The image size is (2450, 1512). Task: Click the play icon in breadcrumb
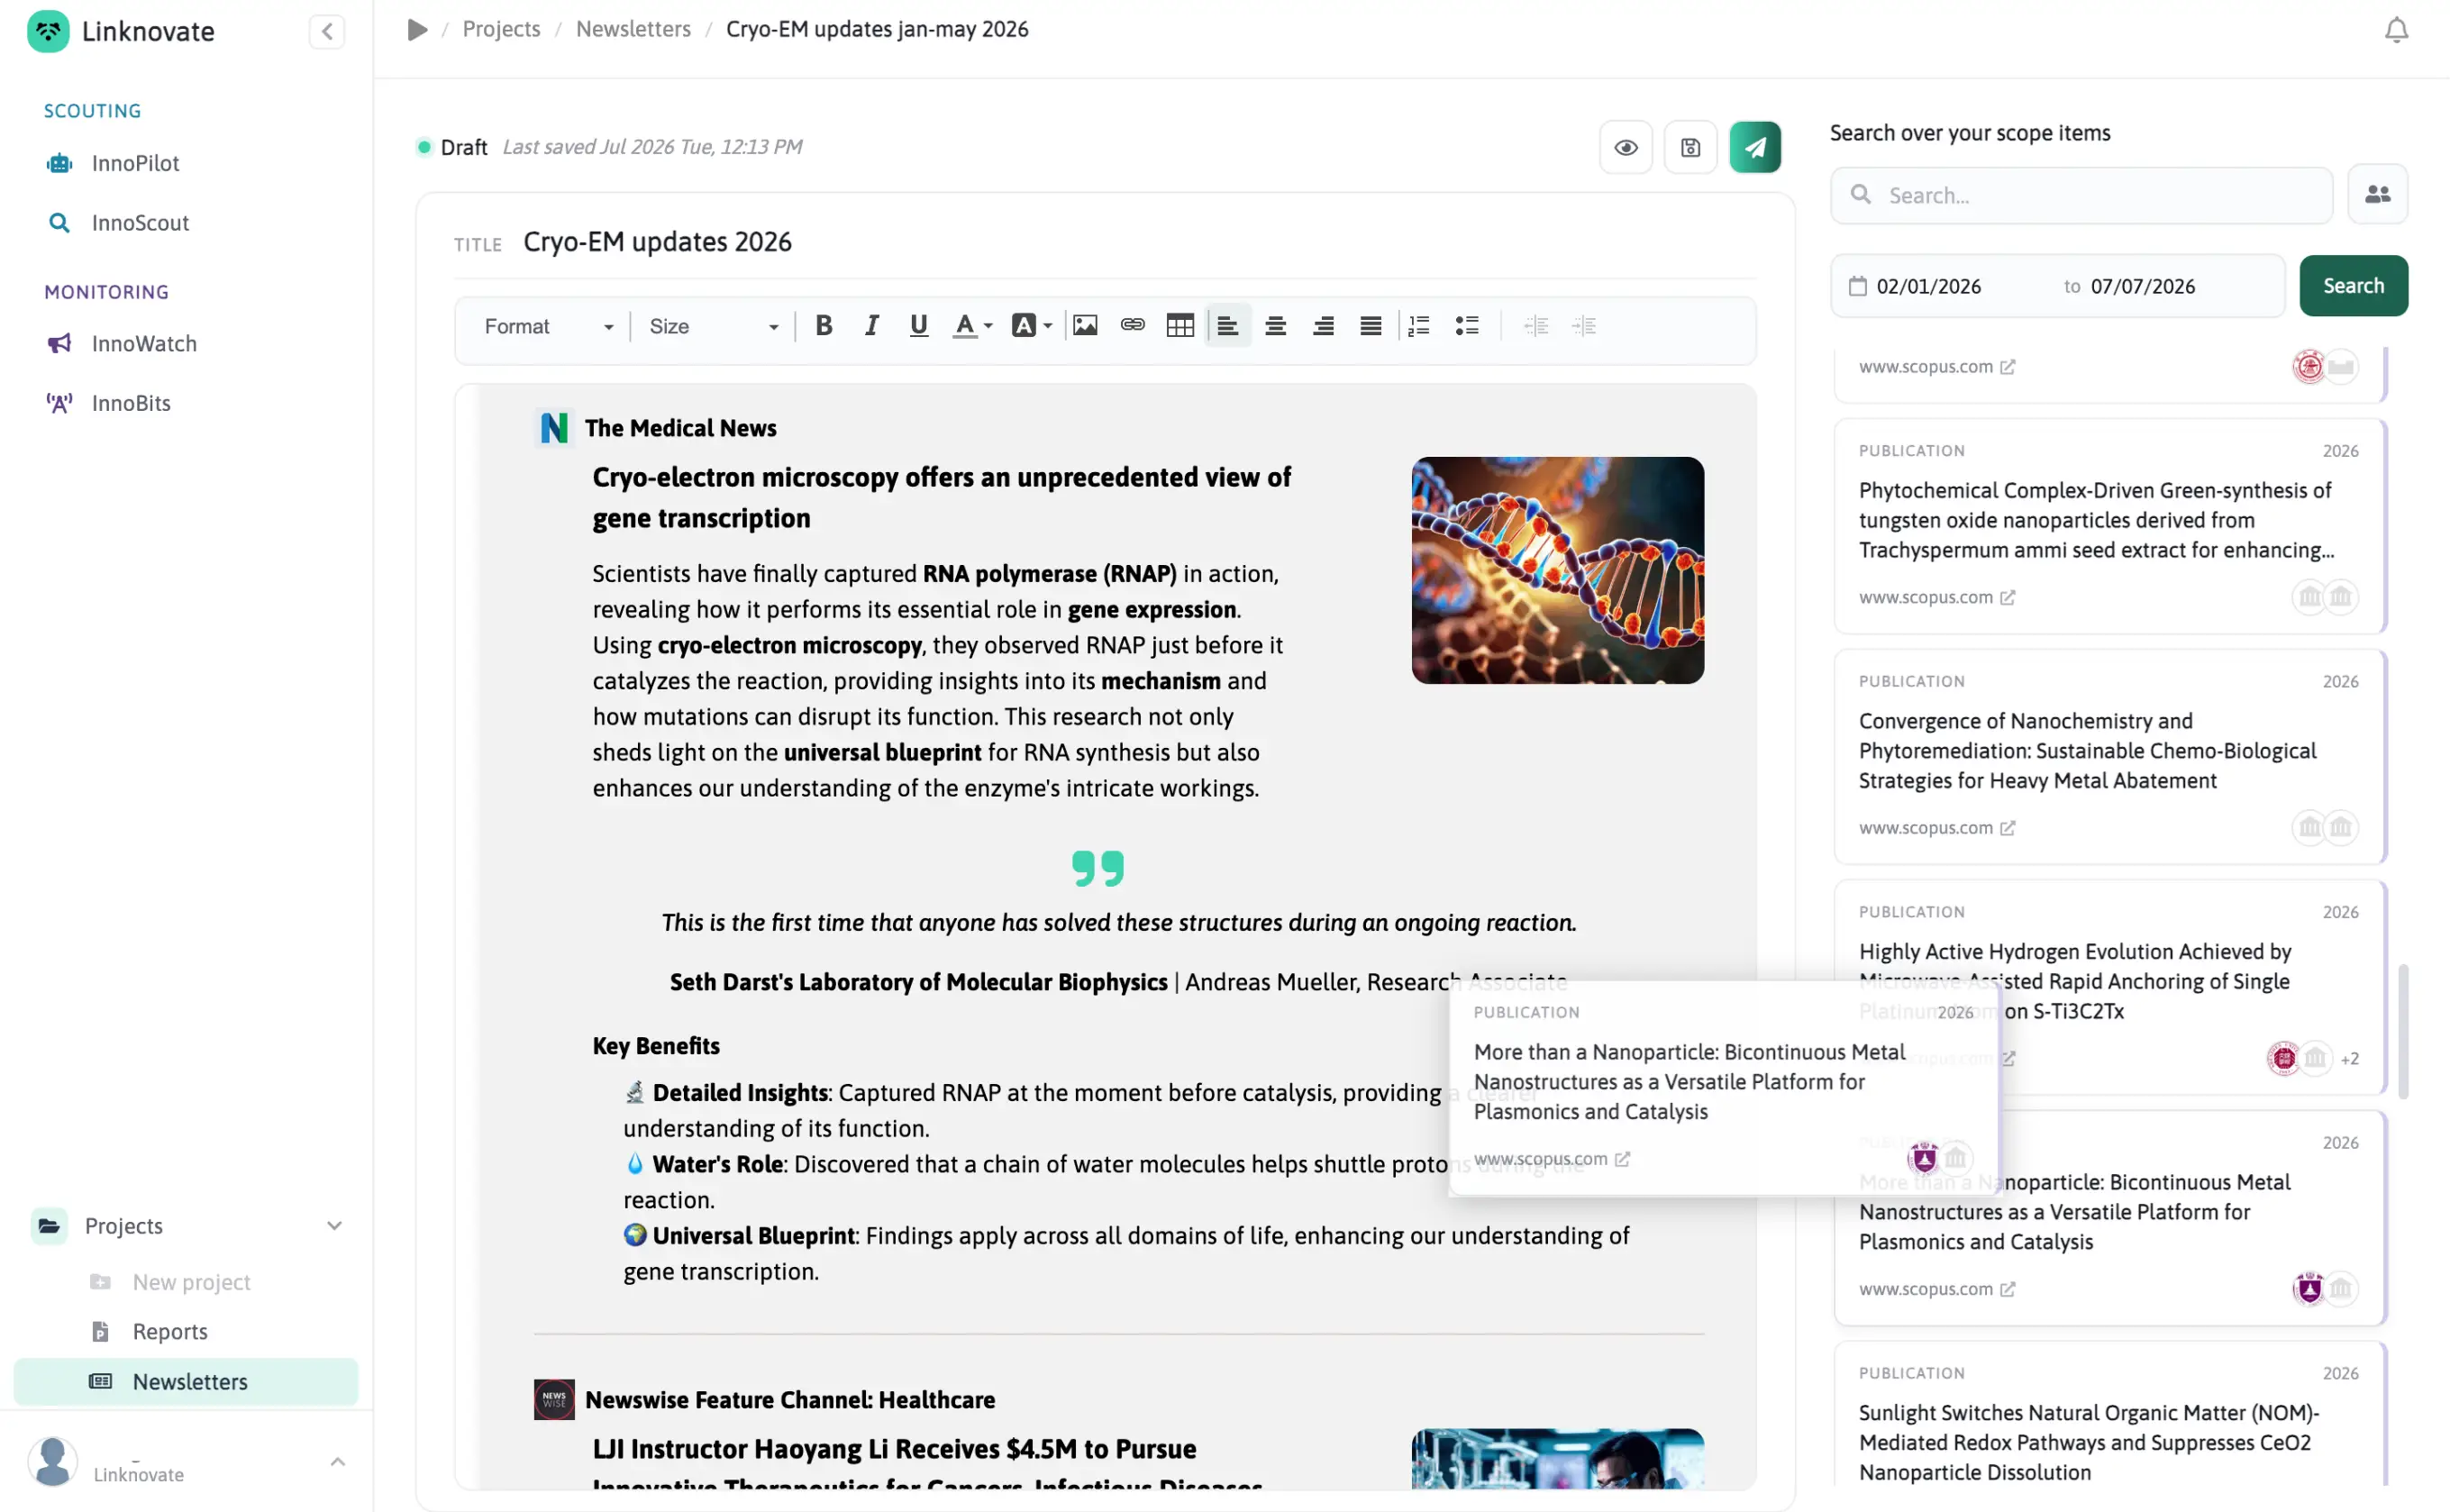(417, 30)
